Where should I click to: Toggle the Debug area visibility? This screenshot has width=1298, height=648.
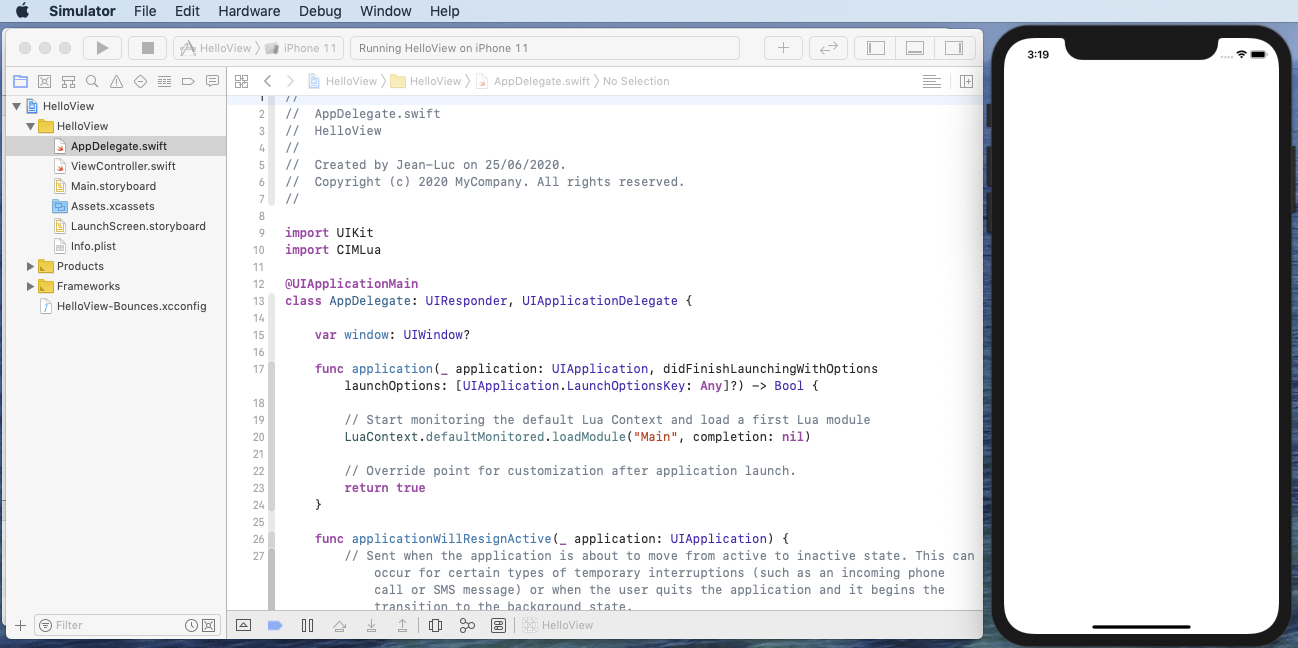point(915,48)
